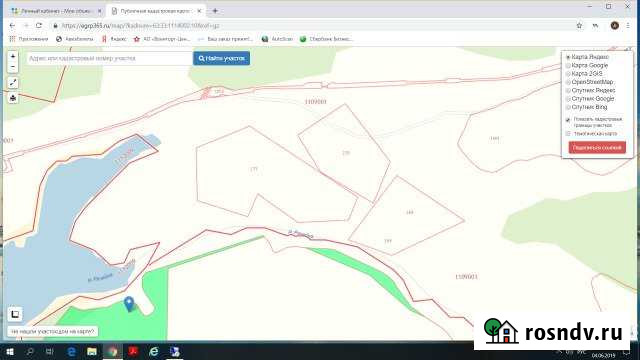The height and width of the screenshot is (360, 640).
Task: Open the АО bookmark with star icon
Action: pyautogui.click(x=162, y=39)
